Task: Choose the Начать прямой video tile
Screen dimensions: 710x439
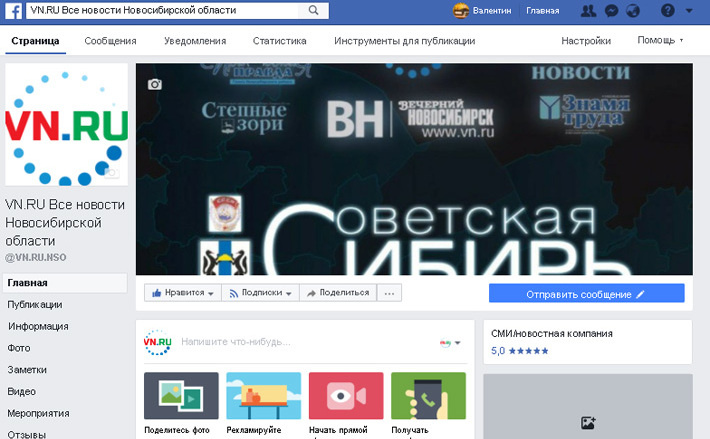Action: click(x=346, y=396)
